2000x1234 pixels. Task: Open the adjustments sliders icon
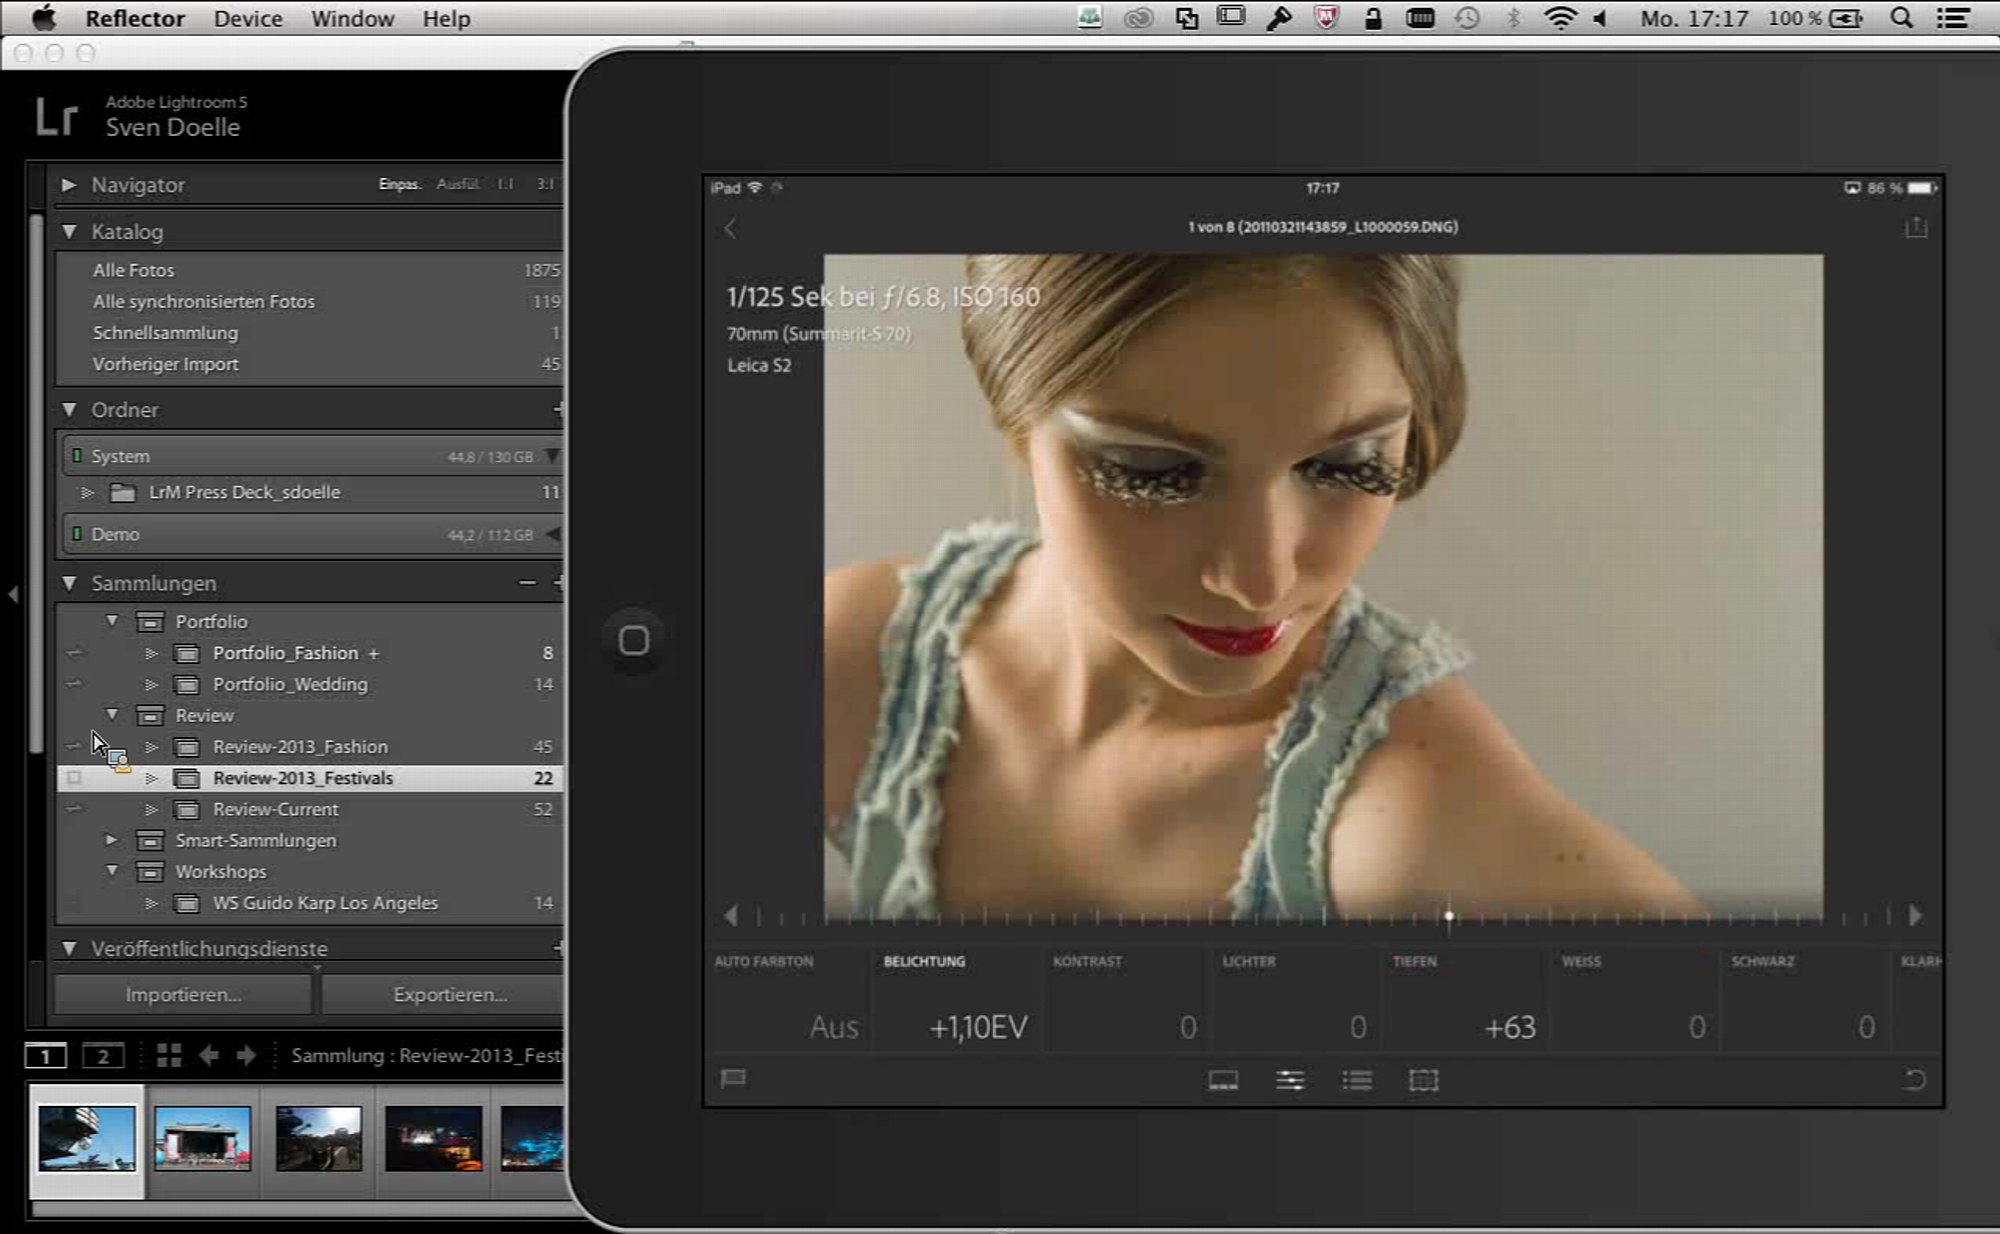(1290, 1080)
